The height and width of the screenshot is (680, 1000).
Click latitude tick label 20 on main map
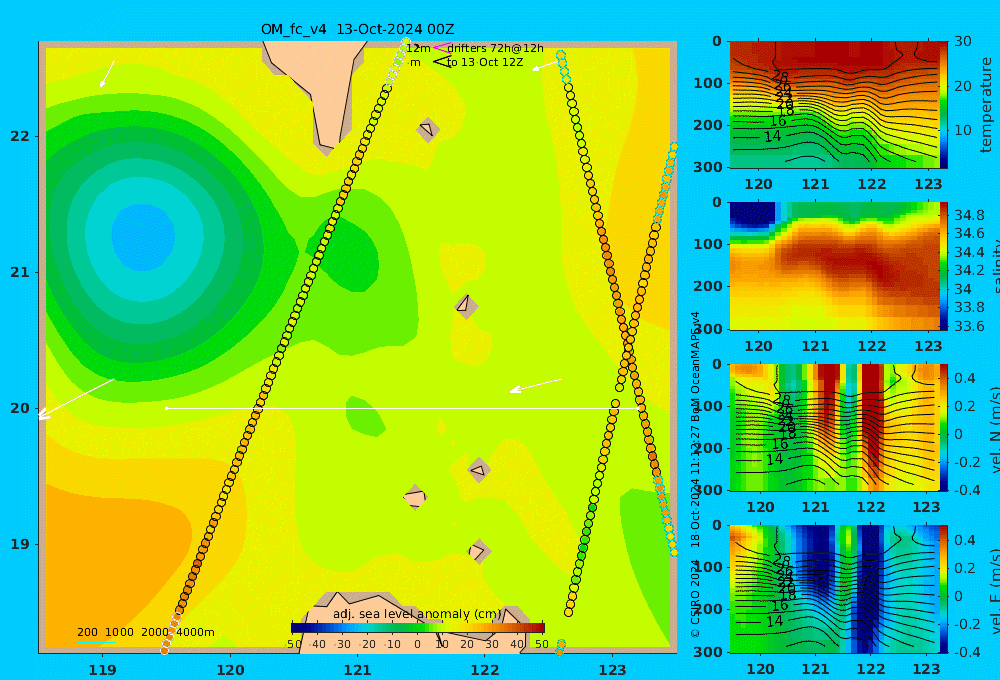20,408
